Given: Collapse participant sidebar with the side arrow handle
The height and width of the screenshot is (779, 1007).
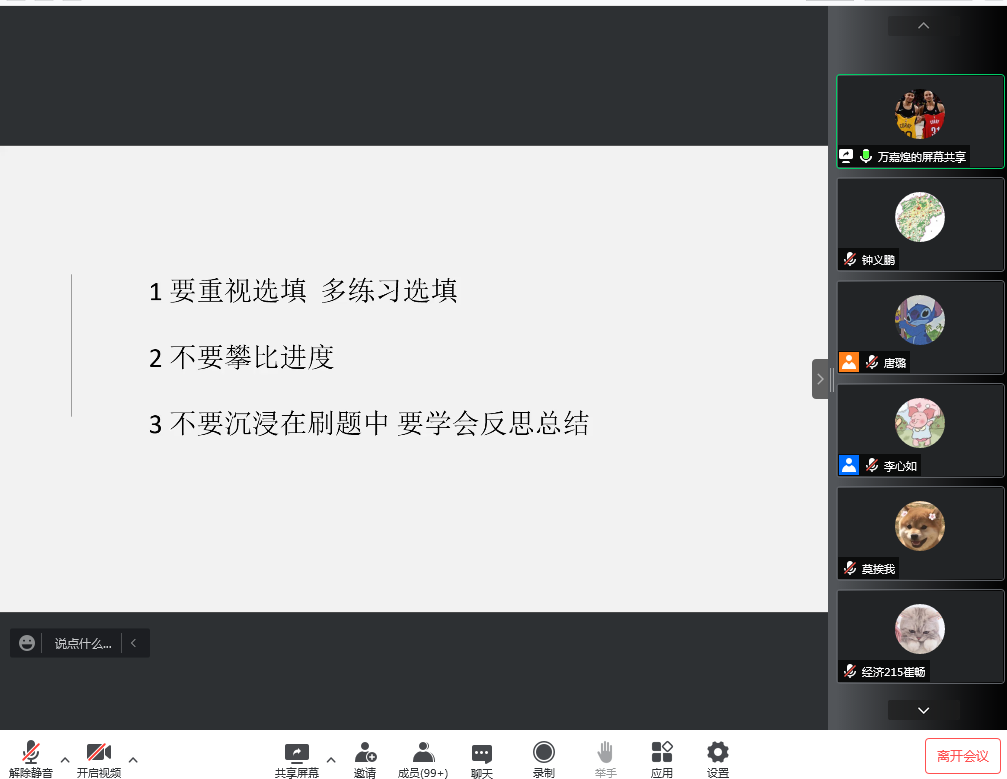Looking at the screenshot, I should (820, 379).
